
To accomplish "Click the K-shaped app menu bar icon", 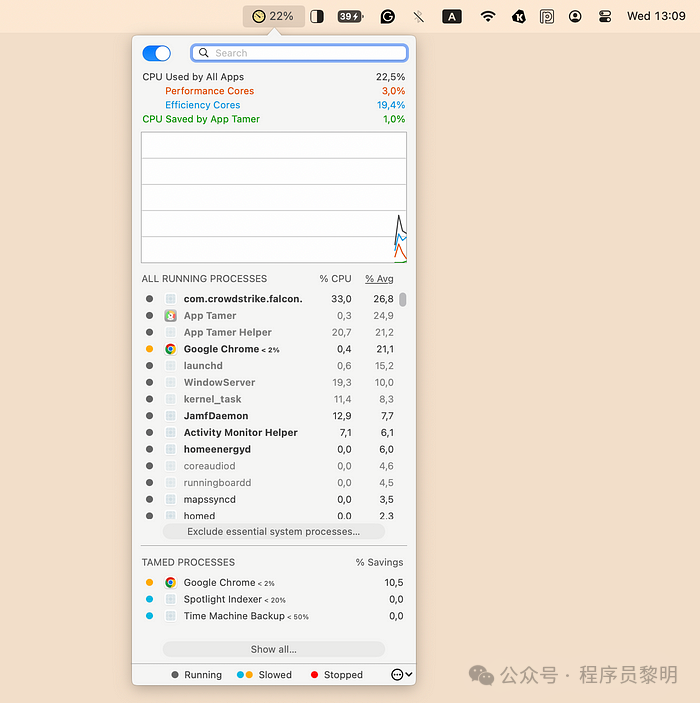I will pyautogui.click(x=518, y=17).
